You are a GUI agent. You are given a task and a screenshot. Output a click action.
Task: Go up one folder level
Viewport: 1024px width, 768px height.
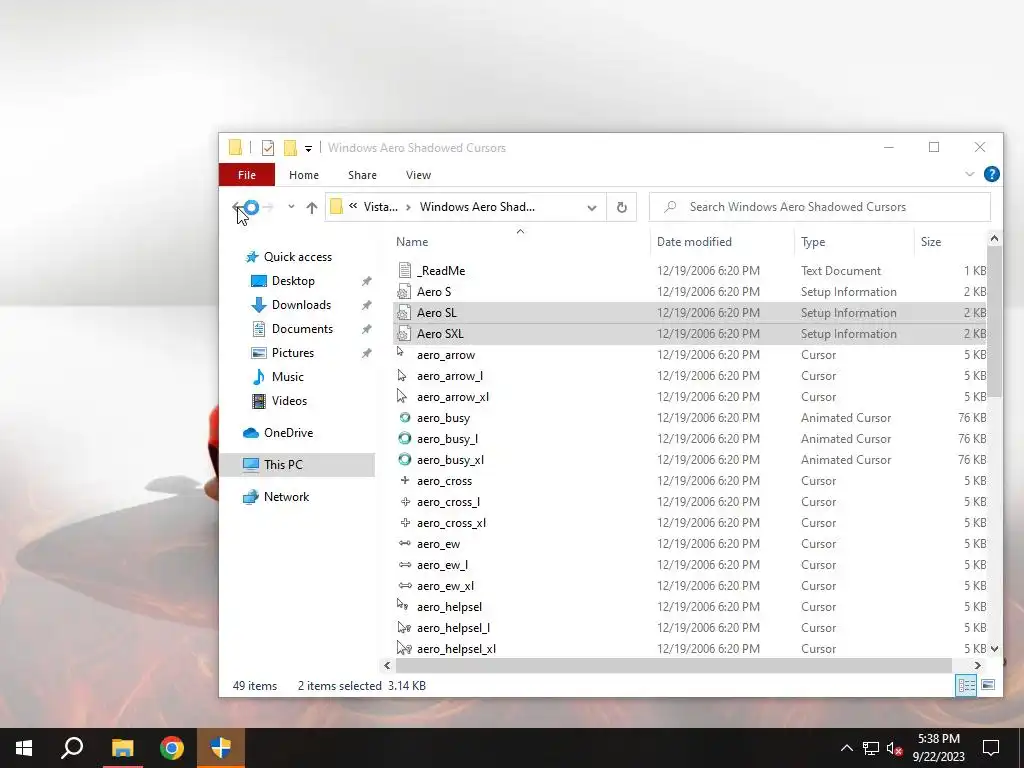[312, 208]
